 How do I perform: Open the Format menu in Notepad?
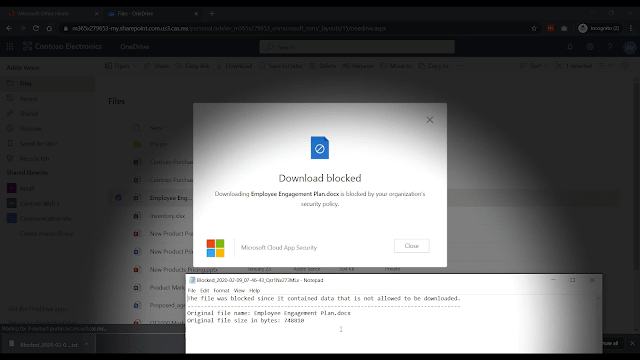pyautogui.click(x=221, y=291)
